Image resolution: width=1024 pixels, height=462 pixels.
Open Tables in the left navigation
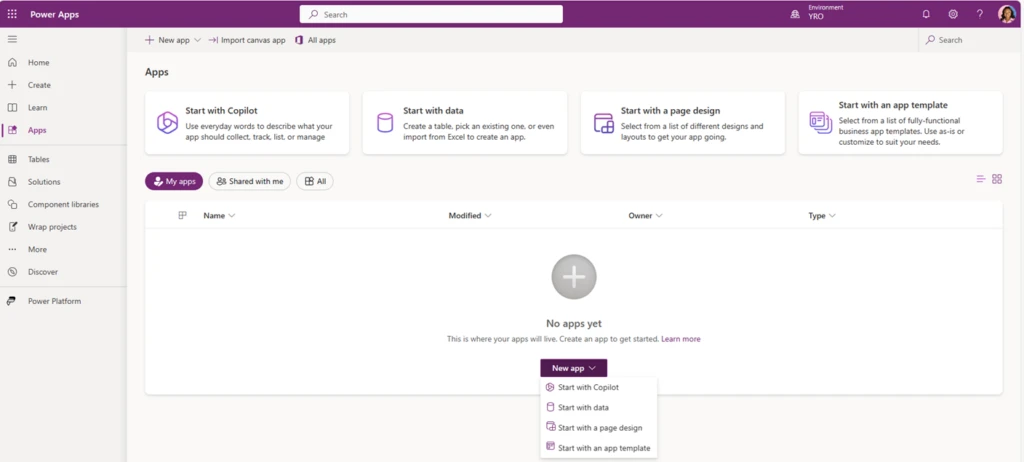(63, 159)
